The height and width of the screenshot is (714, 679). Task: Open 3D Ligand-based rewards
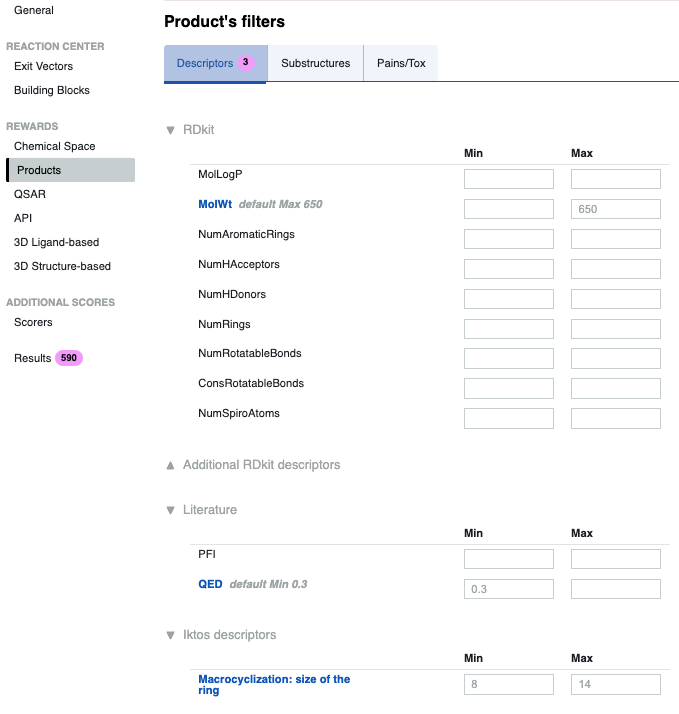point(56,242)
